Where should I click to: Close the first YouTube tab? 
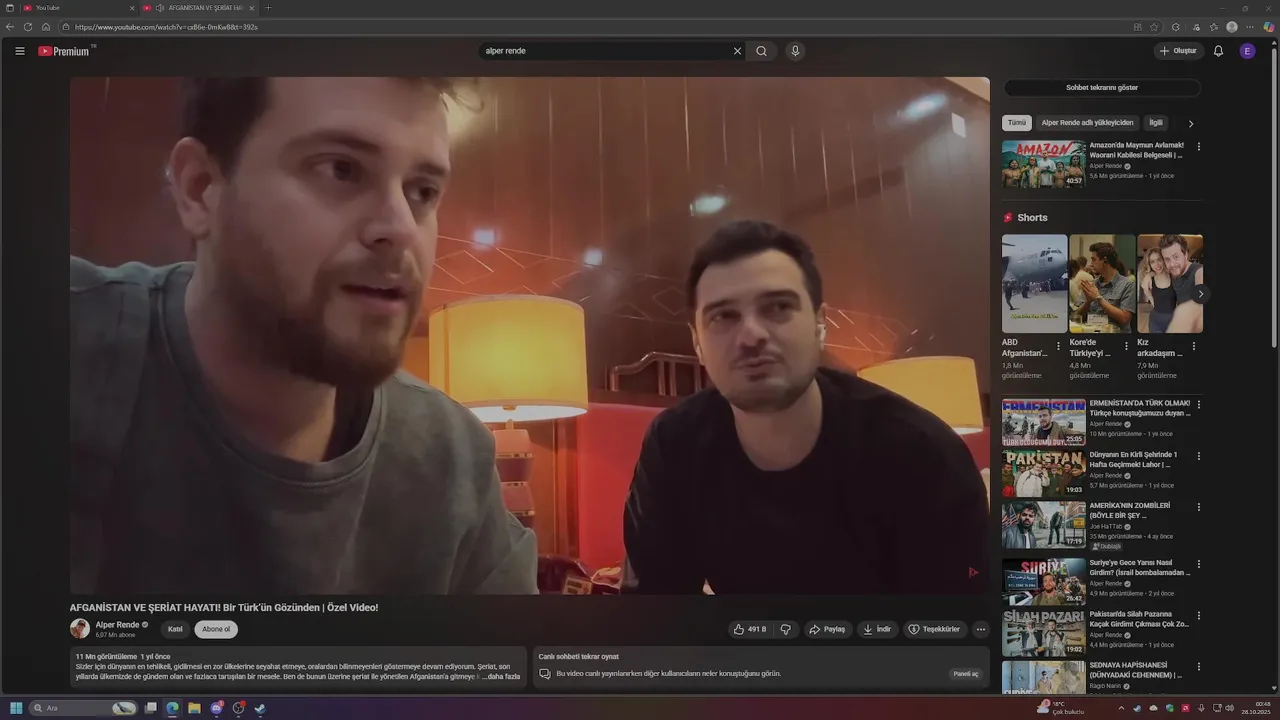(132, 8)
